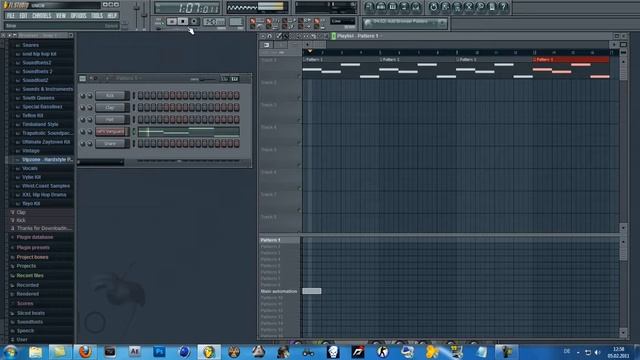The height and width of the screenshot is (360, 640).
Task: Open the Mixer shortcut icon
Action: point(416,7)
